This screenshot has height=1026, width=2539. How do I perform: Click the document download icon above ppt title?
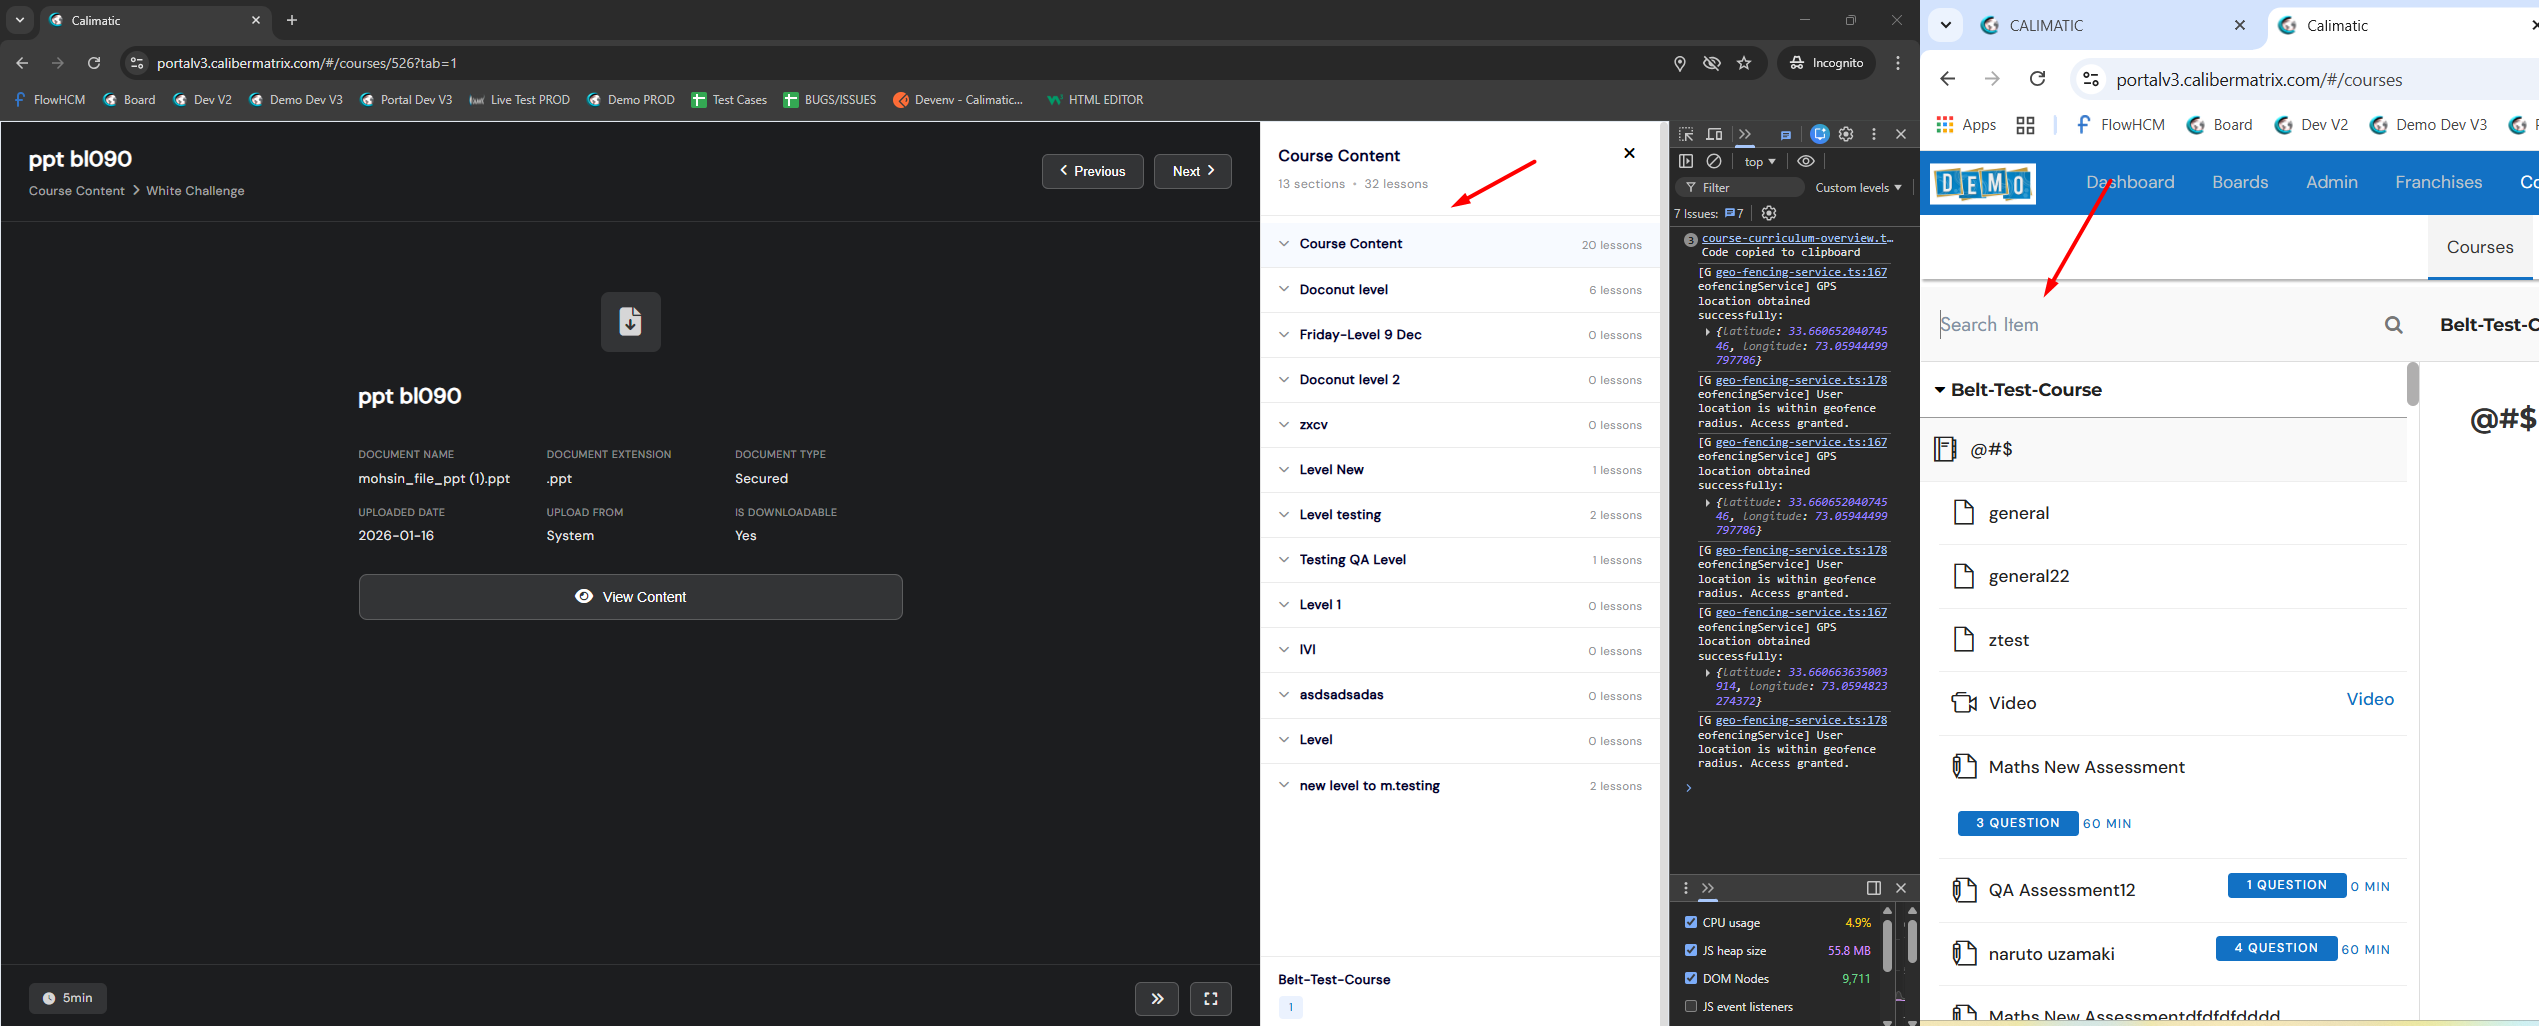(x=630, y=322)
